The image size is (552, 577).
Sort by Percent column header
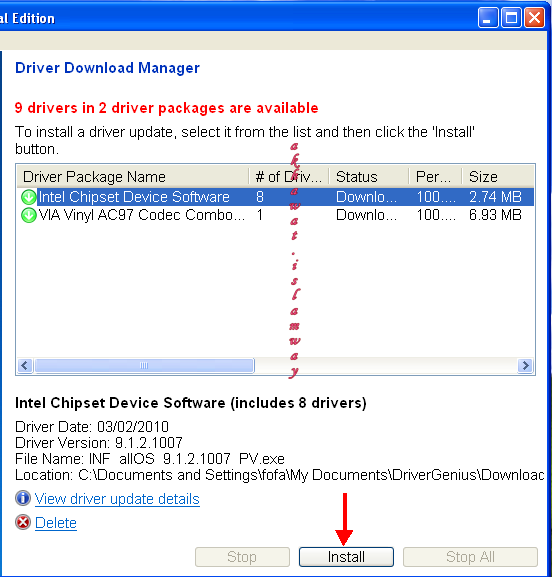coord(435,177)
